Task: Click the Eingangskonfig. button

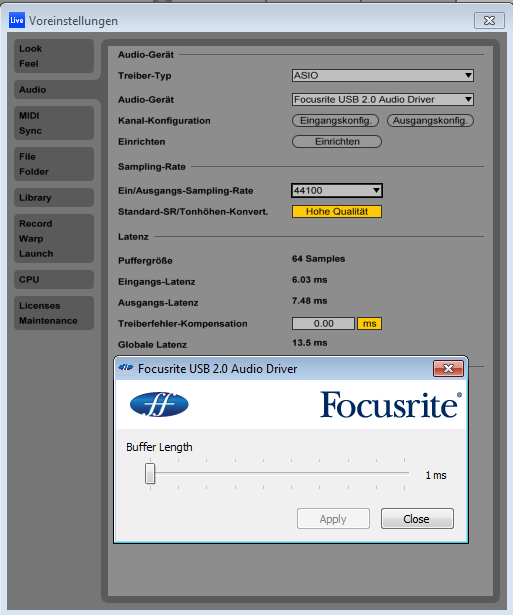Action: coord(335,121)
